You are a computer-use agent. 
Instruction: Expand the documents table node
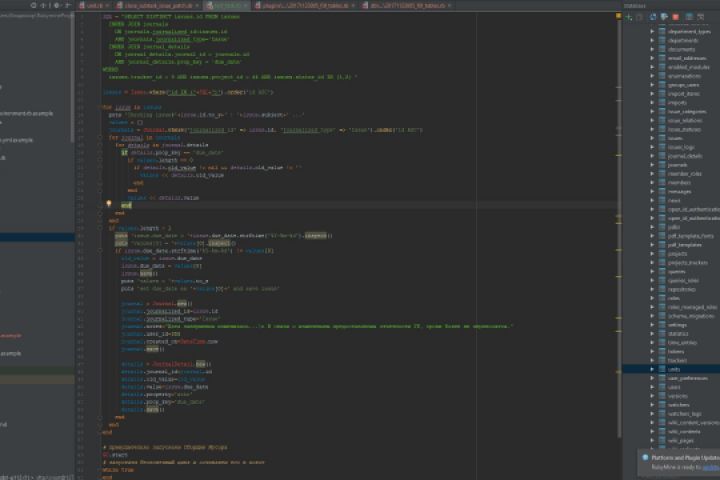[x=652, y=49]
